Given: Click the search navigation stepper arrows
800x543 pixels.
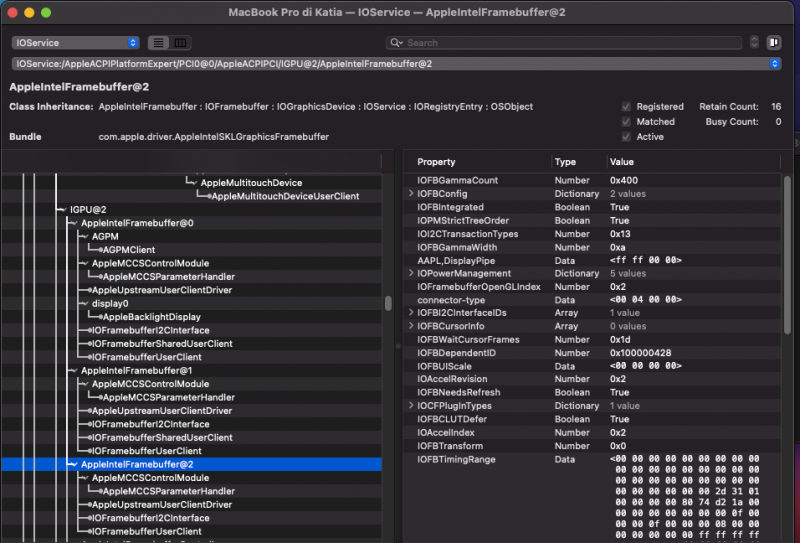Looking at the screenshot, I should pyautogui.click(x=754, y=43).
